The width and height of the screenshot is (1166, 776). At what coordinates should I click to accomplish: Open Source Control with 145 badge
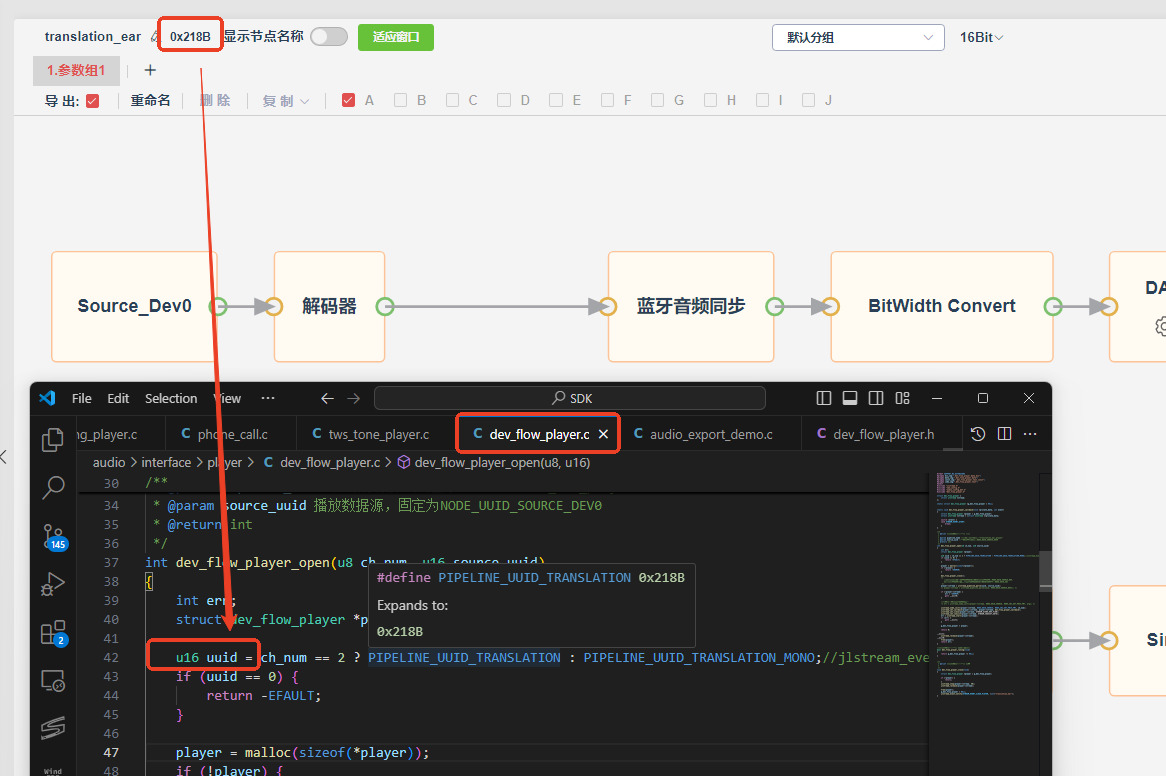[x=54, y=537]
